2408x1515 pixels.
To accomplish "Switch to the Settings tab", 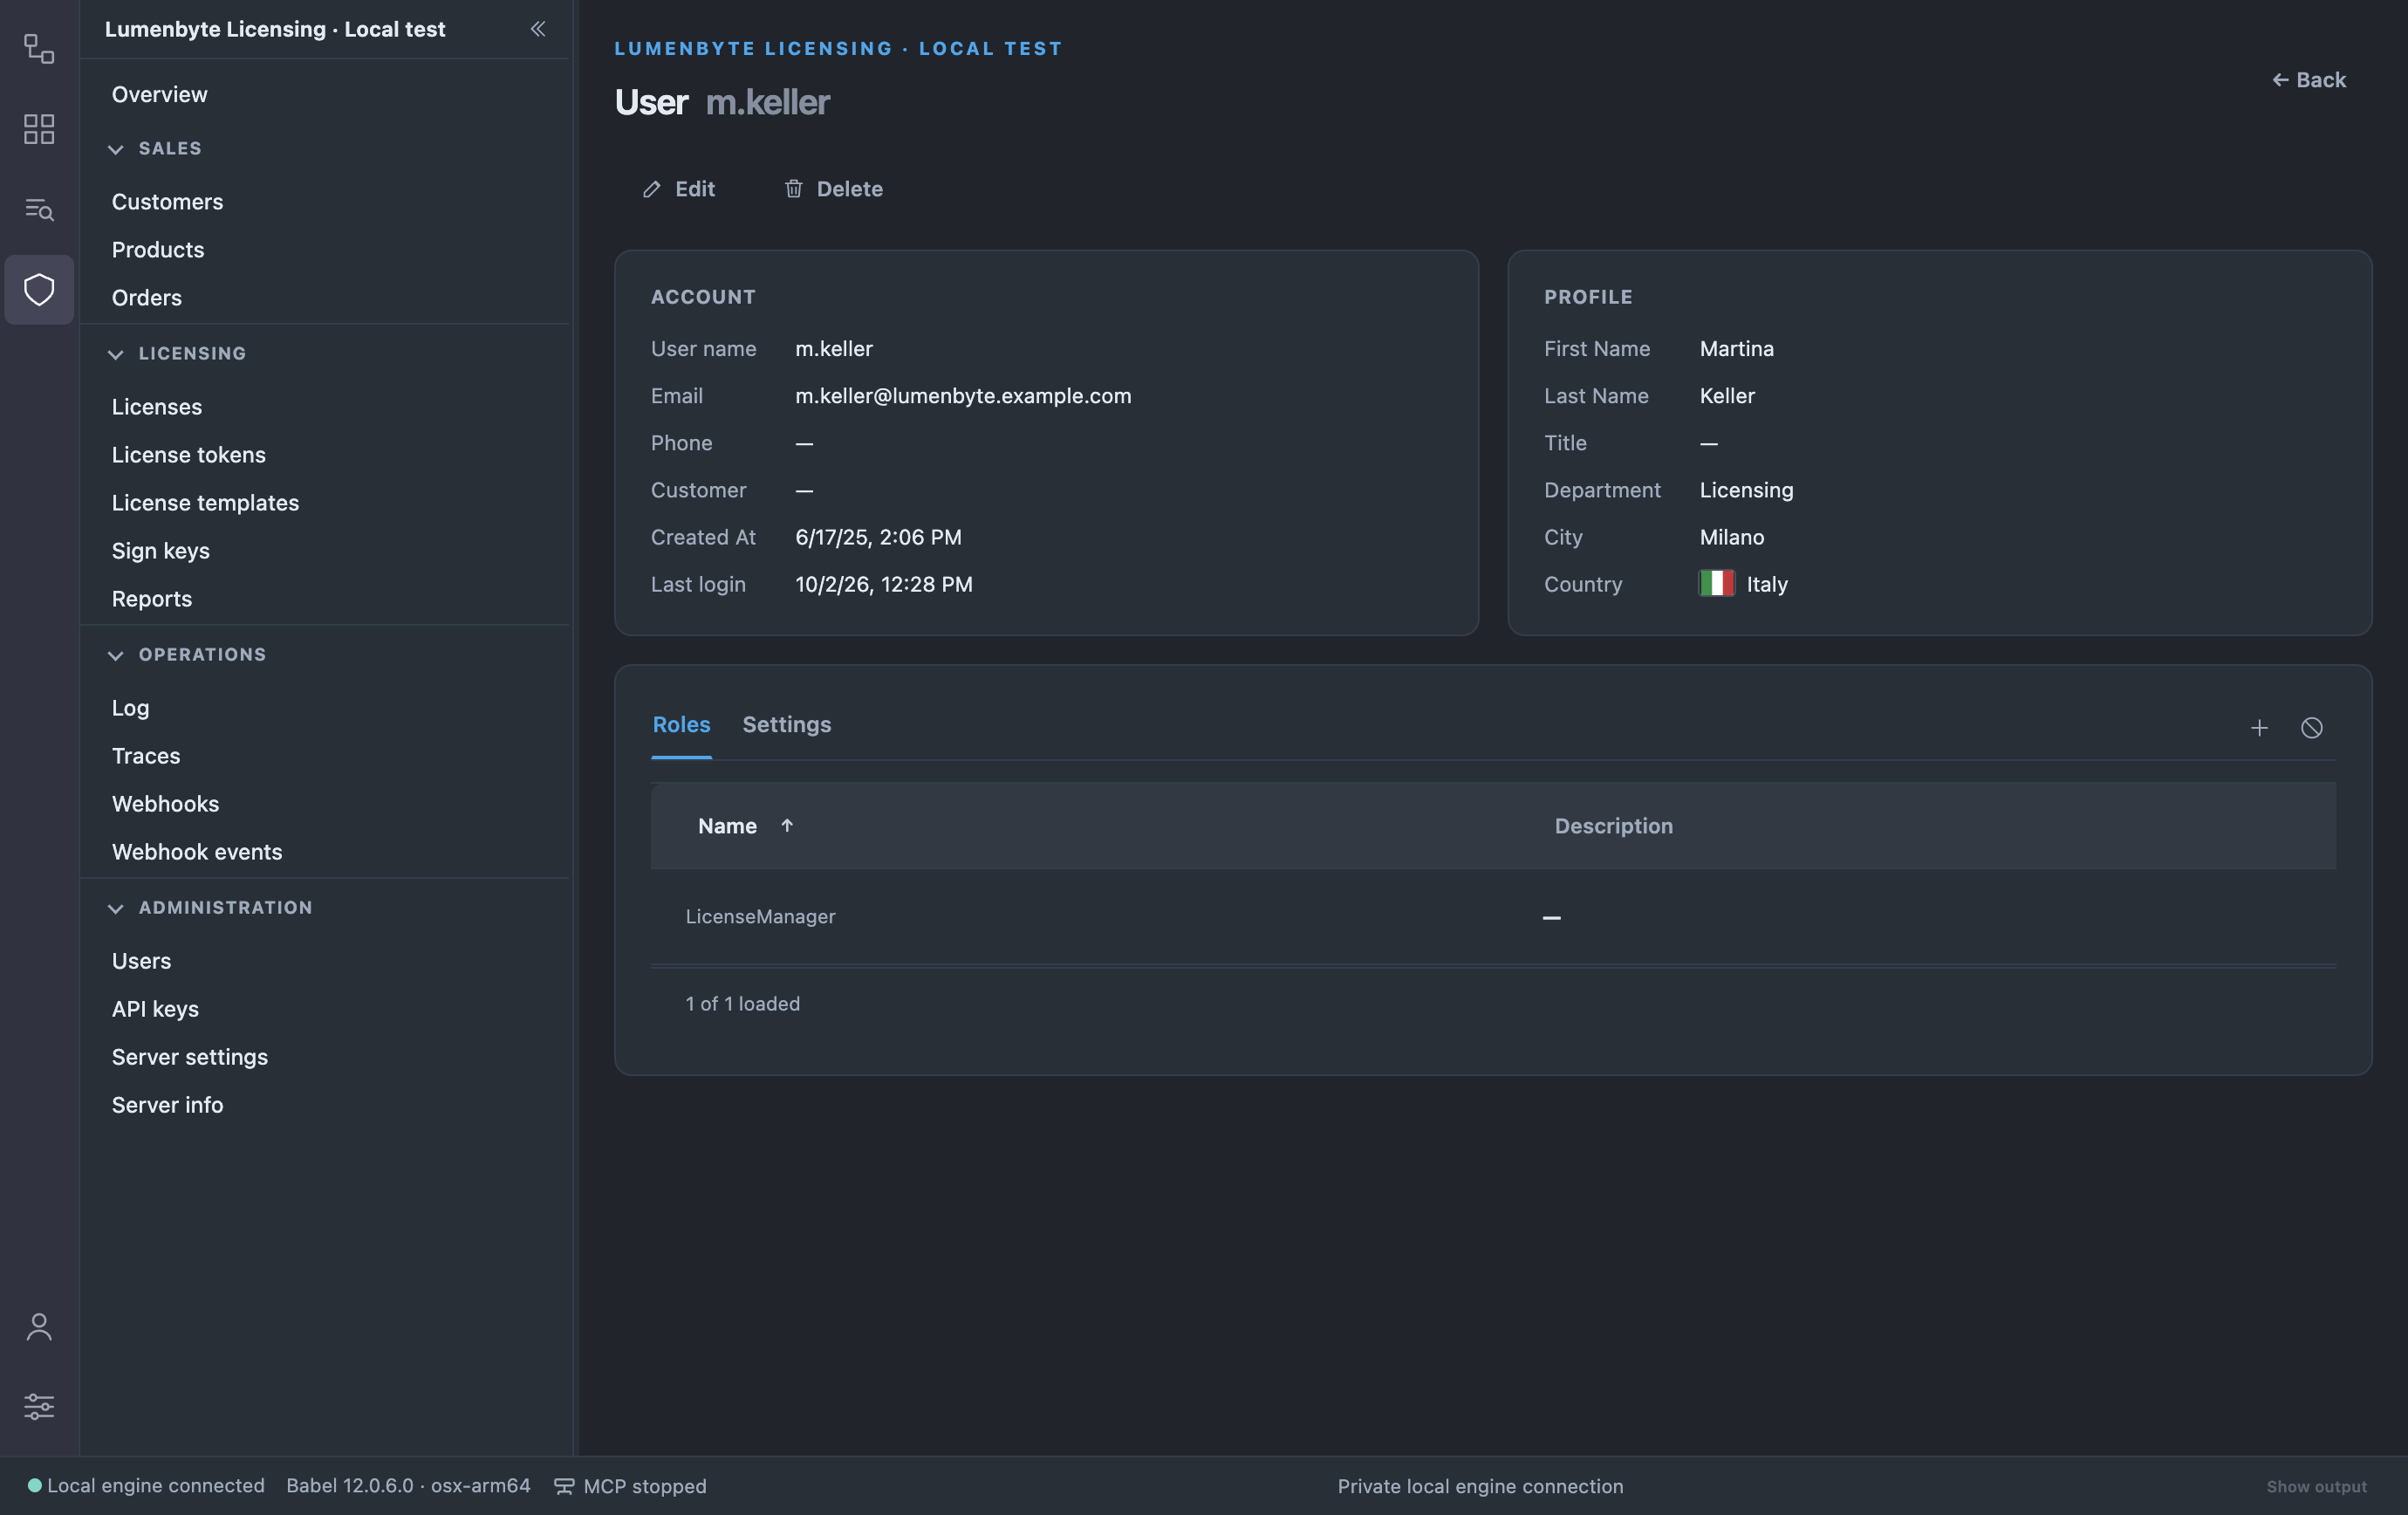I will coord(786,725).
